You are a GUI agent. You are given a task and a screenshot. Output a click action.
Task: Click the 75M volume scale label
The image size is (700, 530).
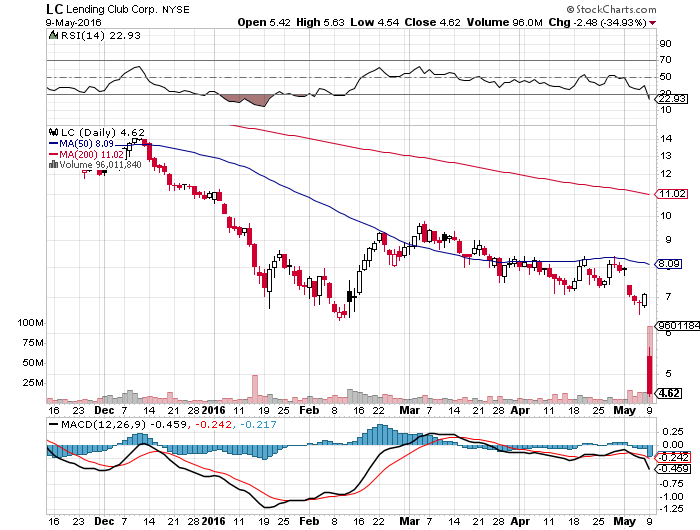point(33,342)
